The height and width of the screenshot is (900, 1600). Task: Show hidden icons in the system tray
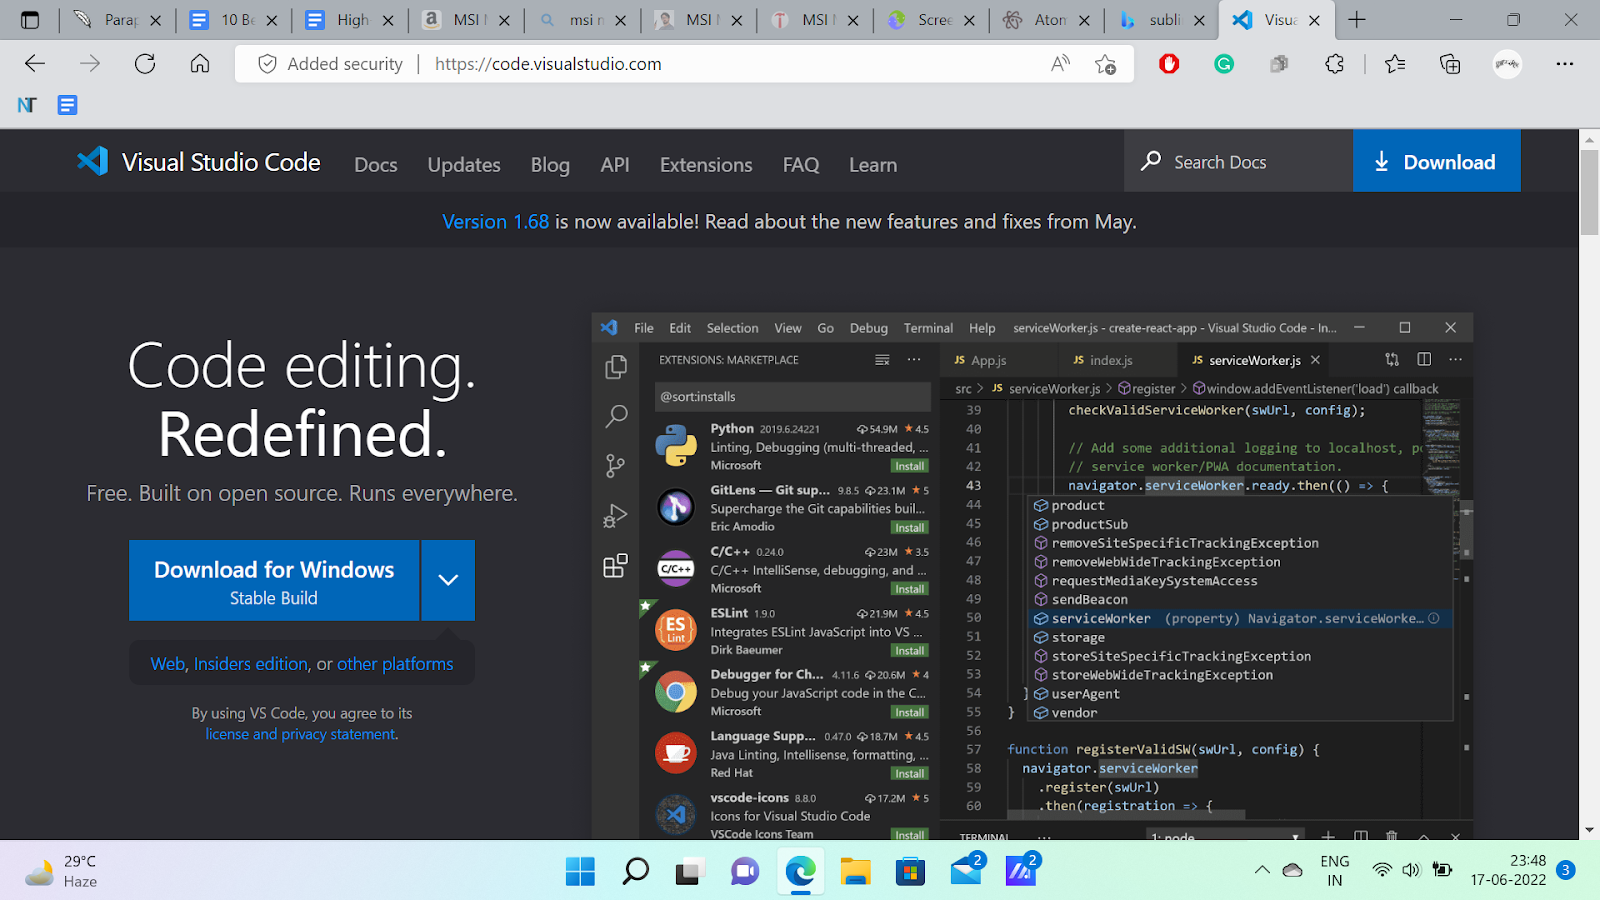pyautogui.click(x=1262, y=870)
